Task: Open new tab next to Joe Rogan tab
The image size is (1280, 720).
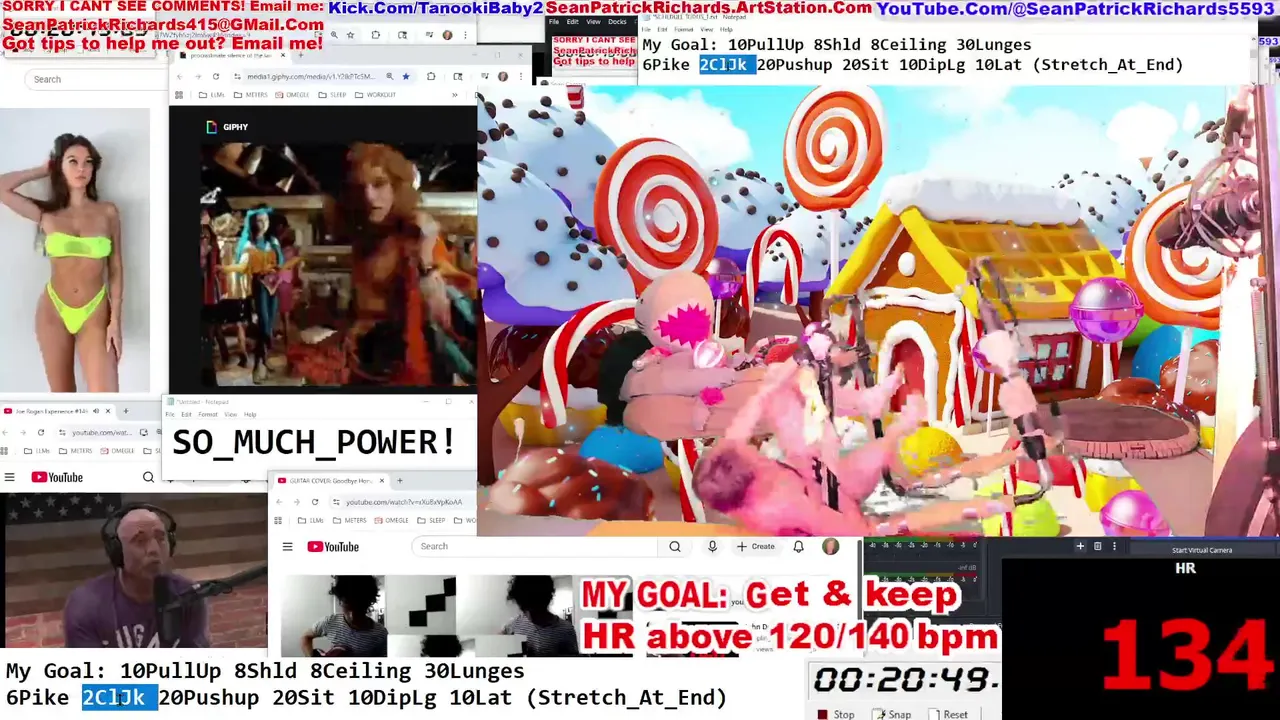Action: (x=126, y=411)
